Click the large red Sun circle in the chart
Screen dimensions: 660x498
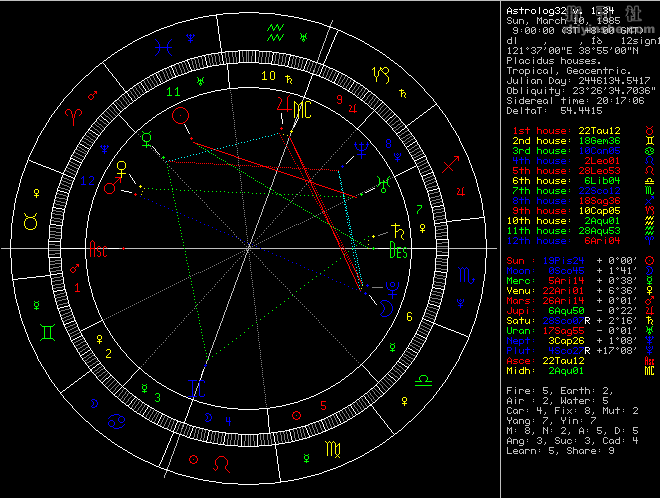[180, 116]
